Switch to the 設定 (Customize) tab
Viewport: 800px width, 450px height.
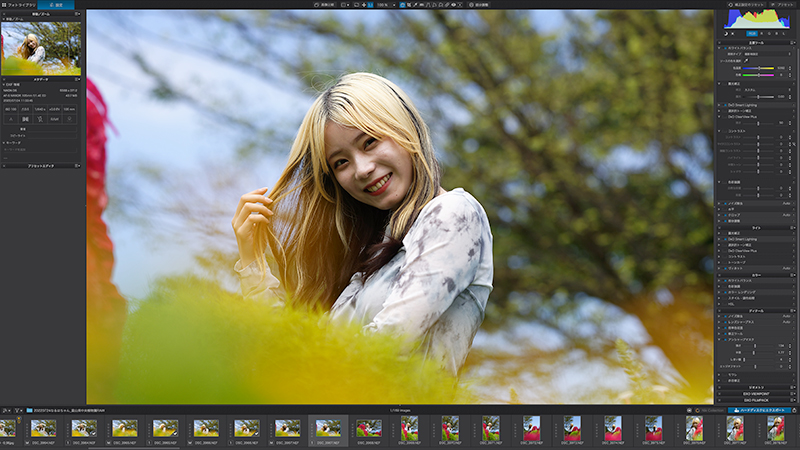click(x=56, y=5)
